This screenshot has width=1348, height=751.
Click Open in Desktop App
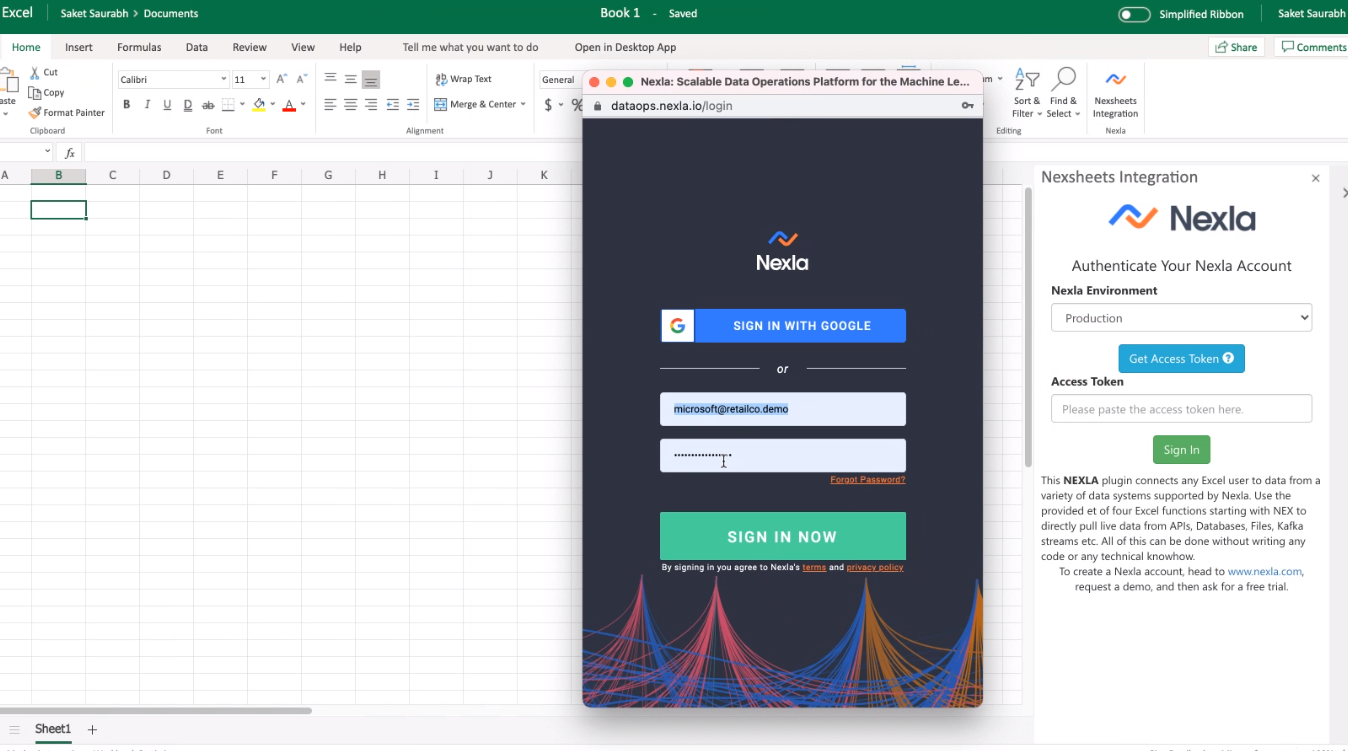click(x=625, y=47)
